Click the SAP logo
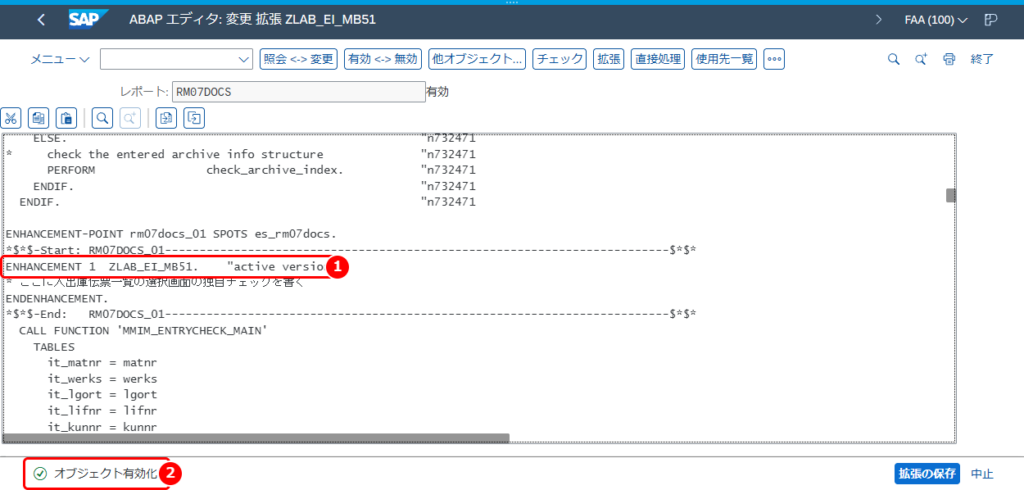This screenshot has width=1024, height=490. (x=89, y=20)
